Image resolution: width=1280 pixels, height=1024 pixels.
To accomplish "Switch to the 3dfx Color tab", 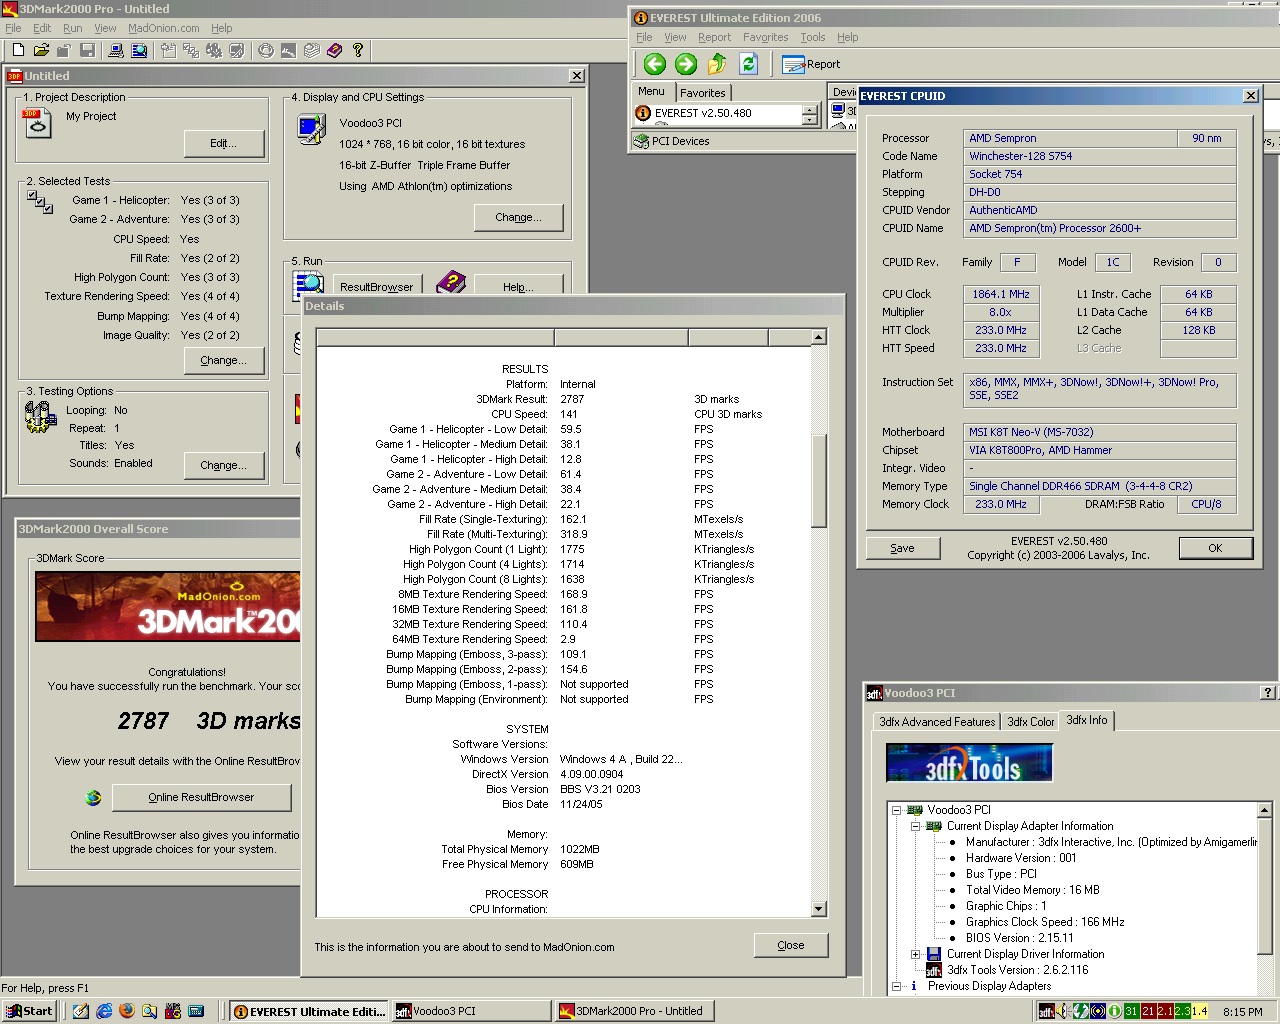I will 1030,722.
